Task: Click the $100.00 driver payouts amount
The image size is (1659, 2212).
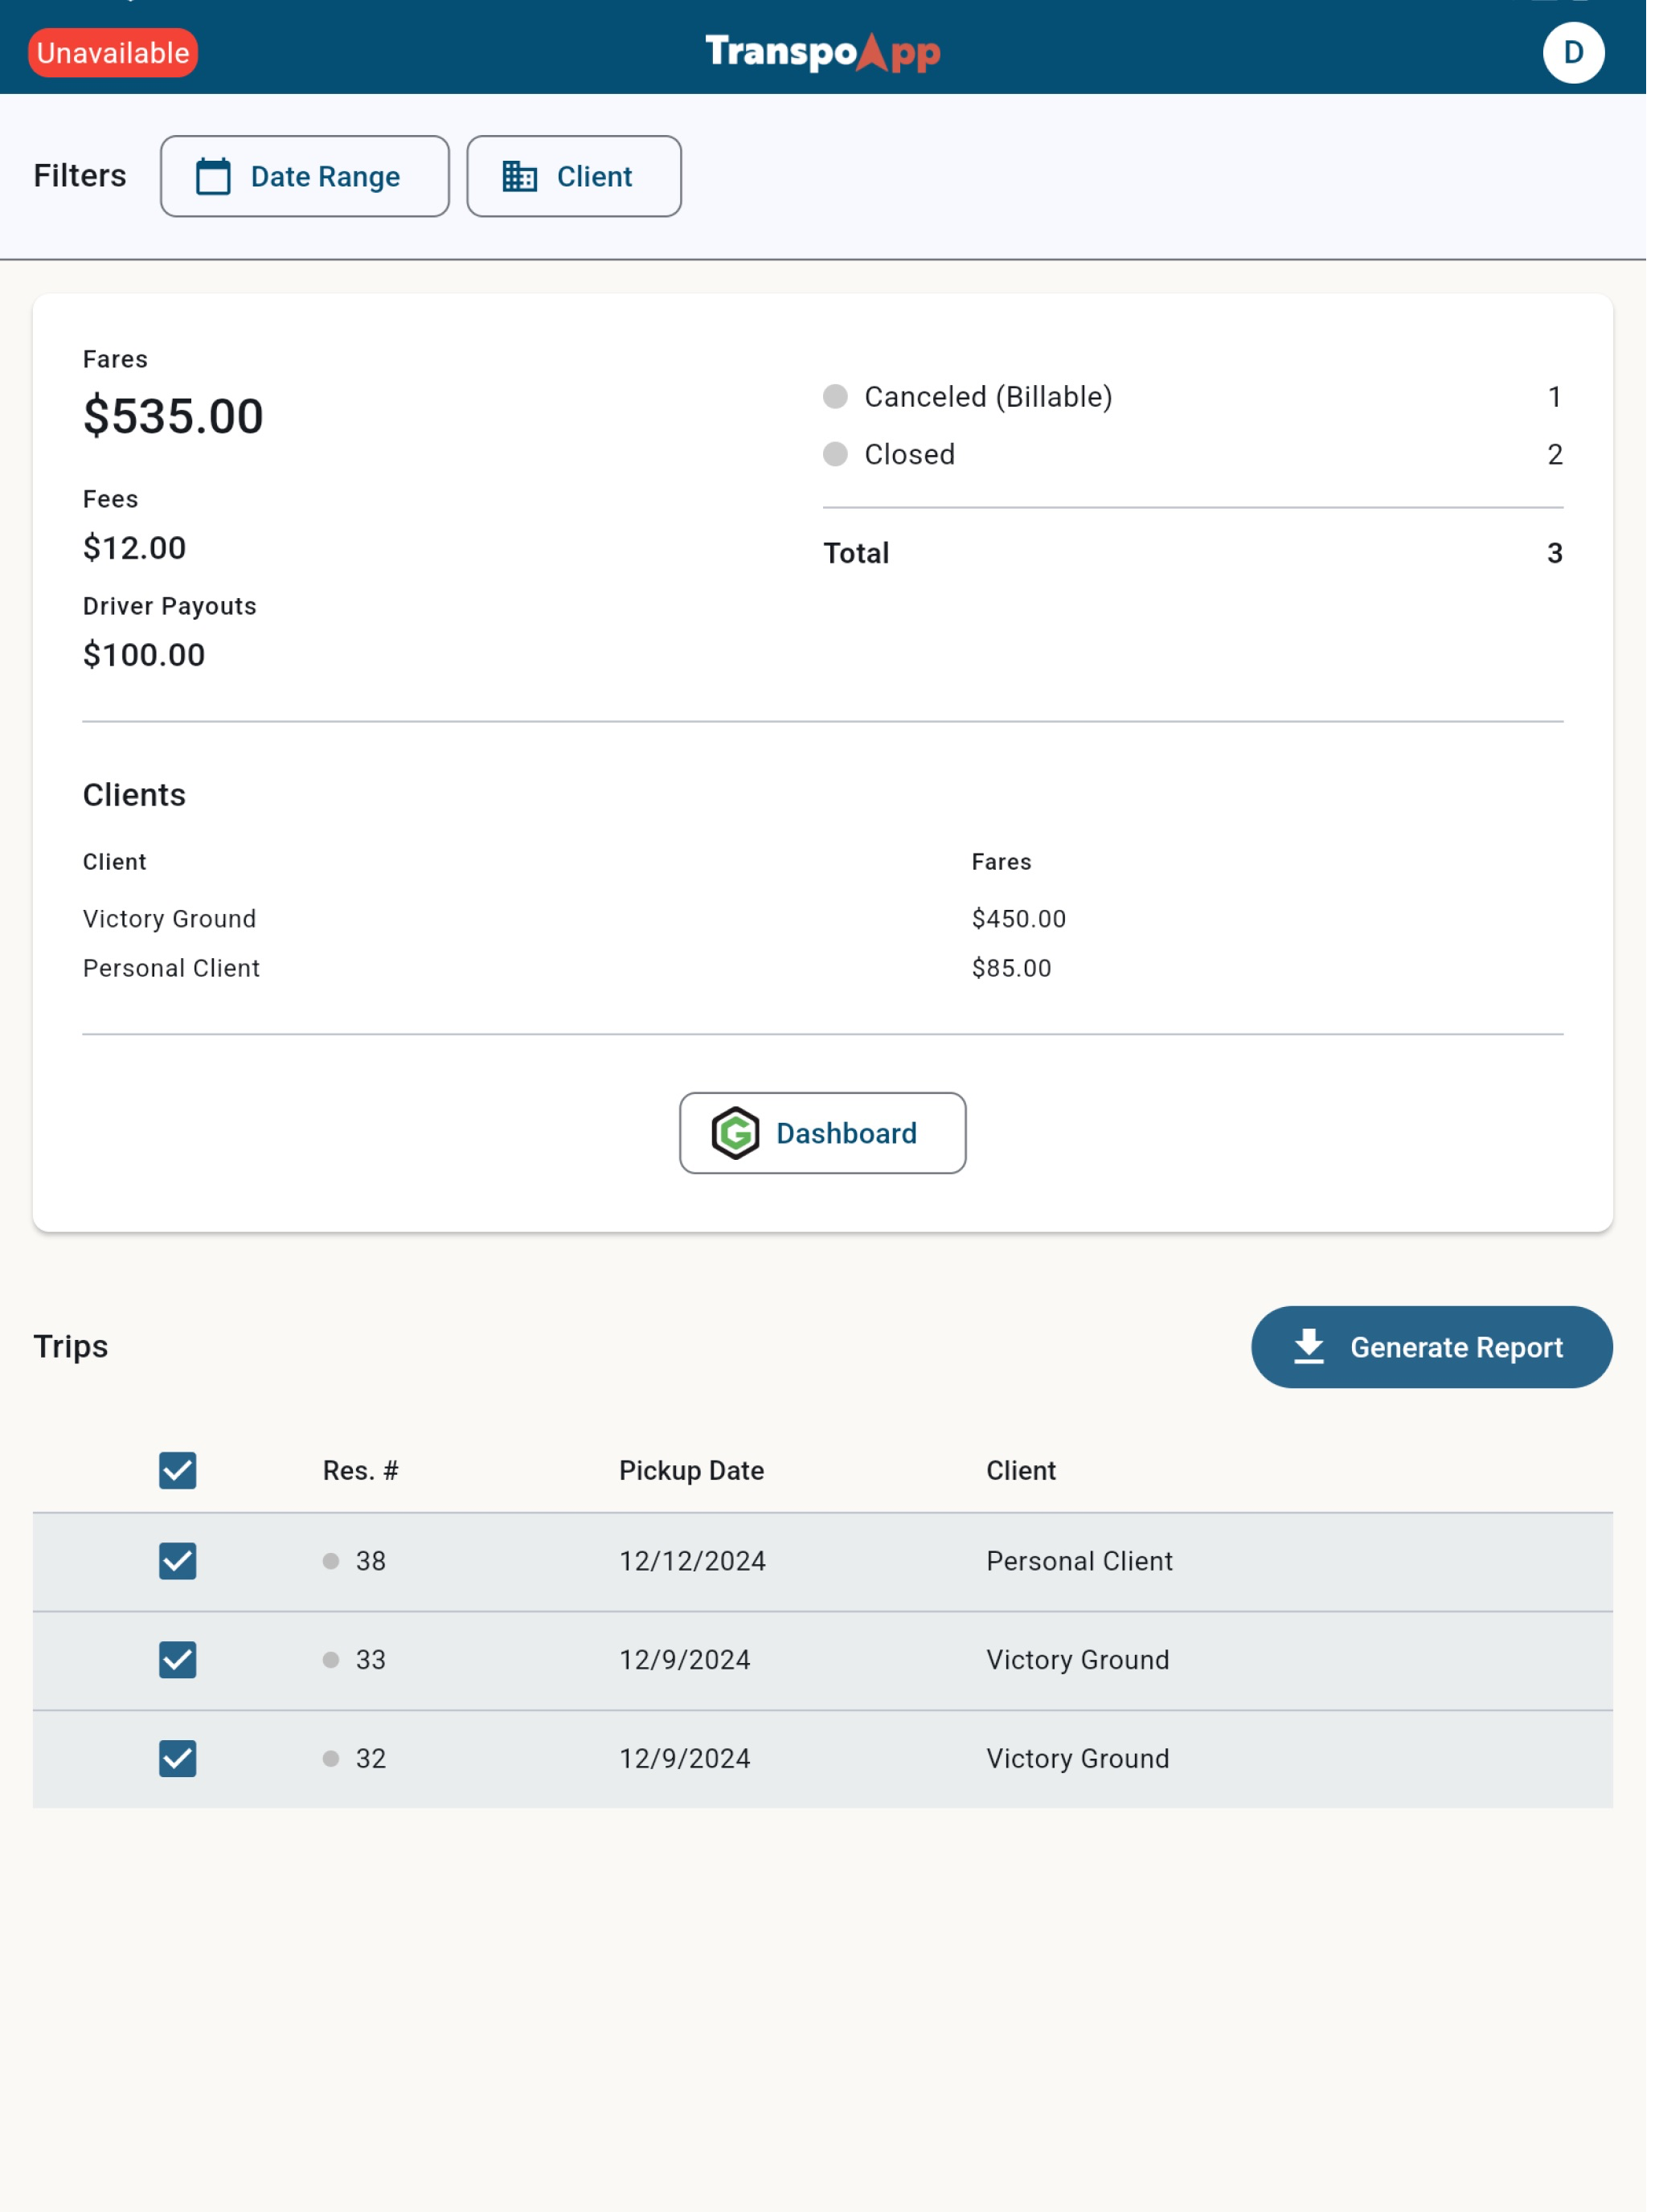Action: click(x=144, y=655)
